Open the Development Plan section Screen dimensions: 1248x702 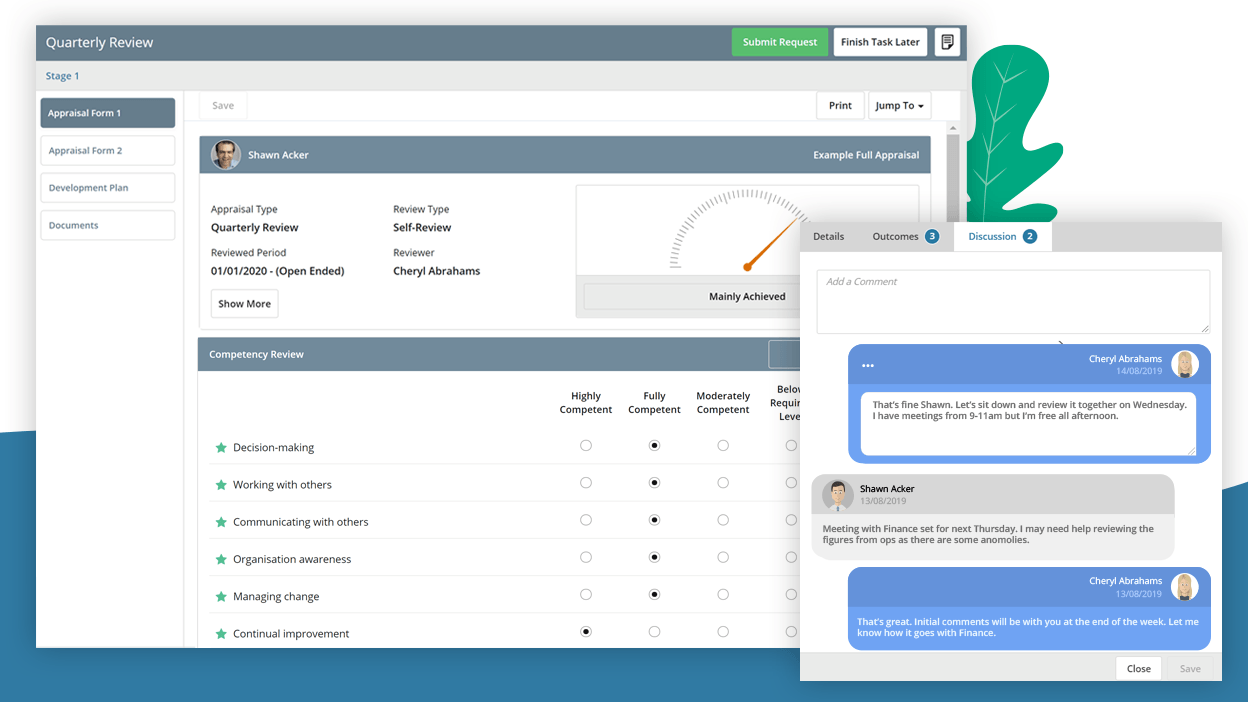point(108,188)
